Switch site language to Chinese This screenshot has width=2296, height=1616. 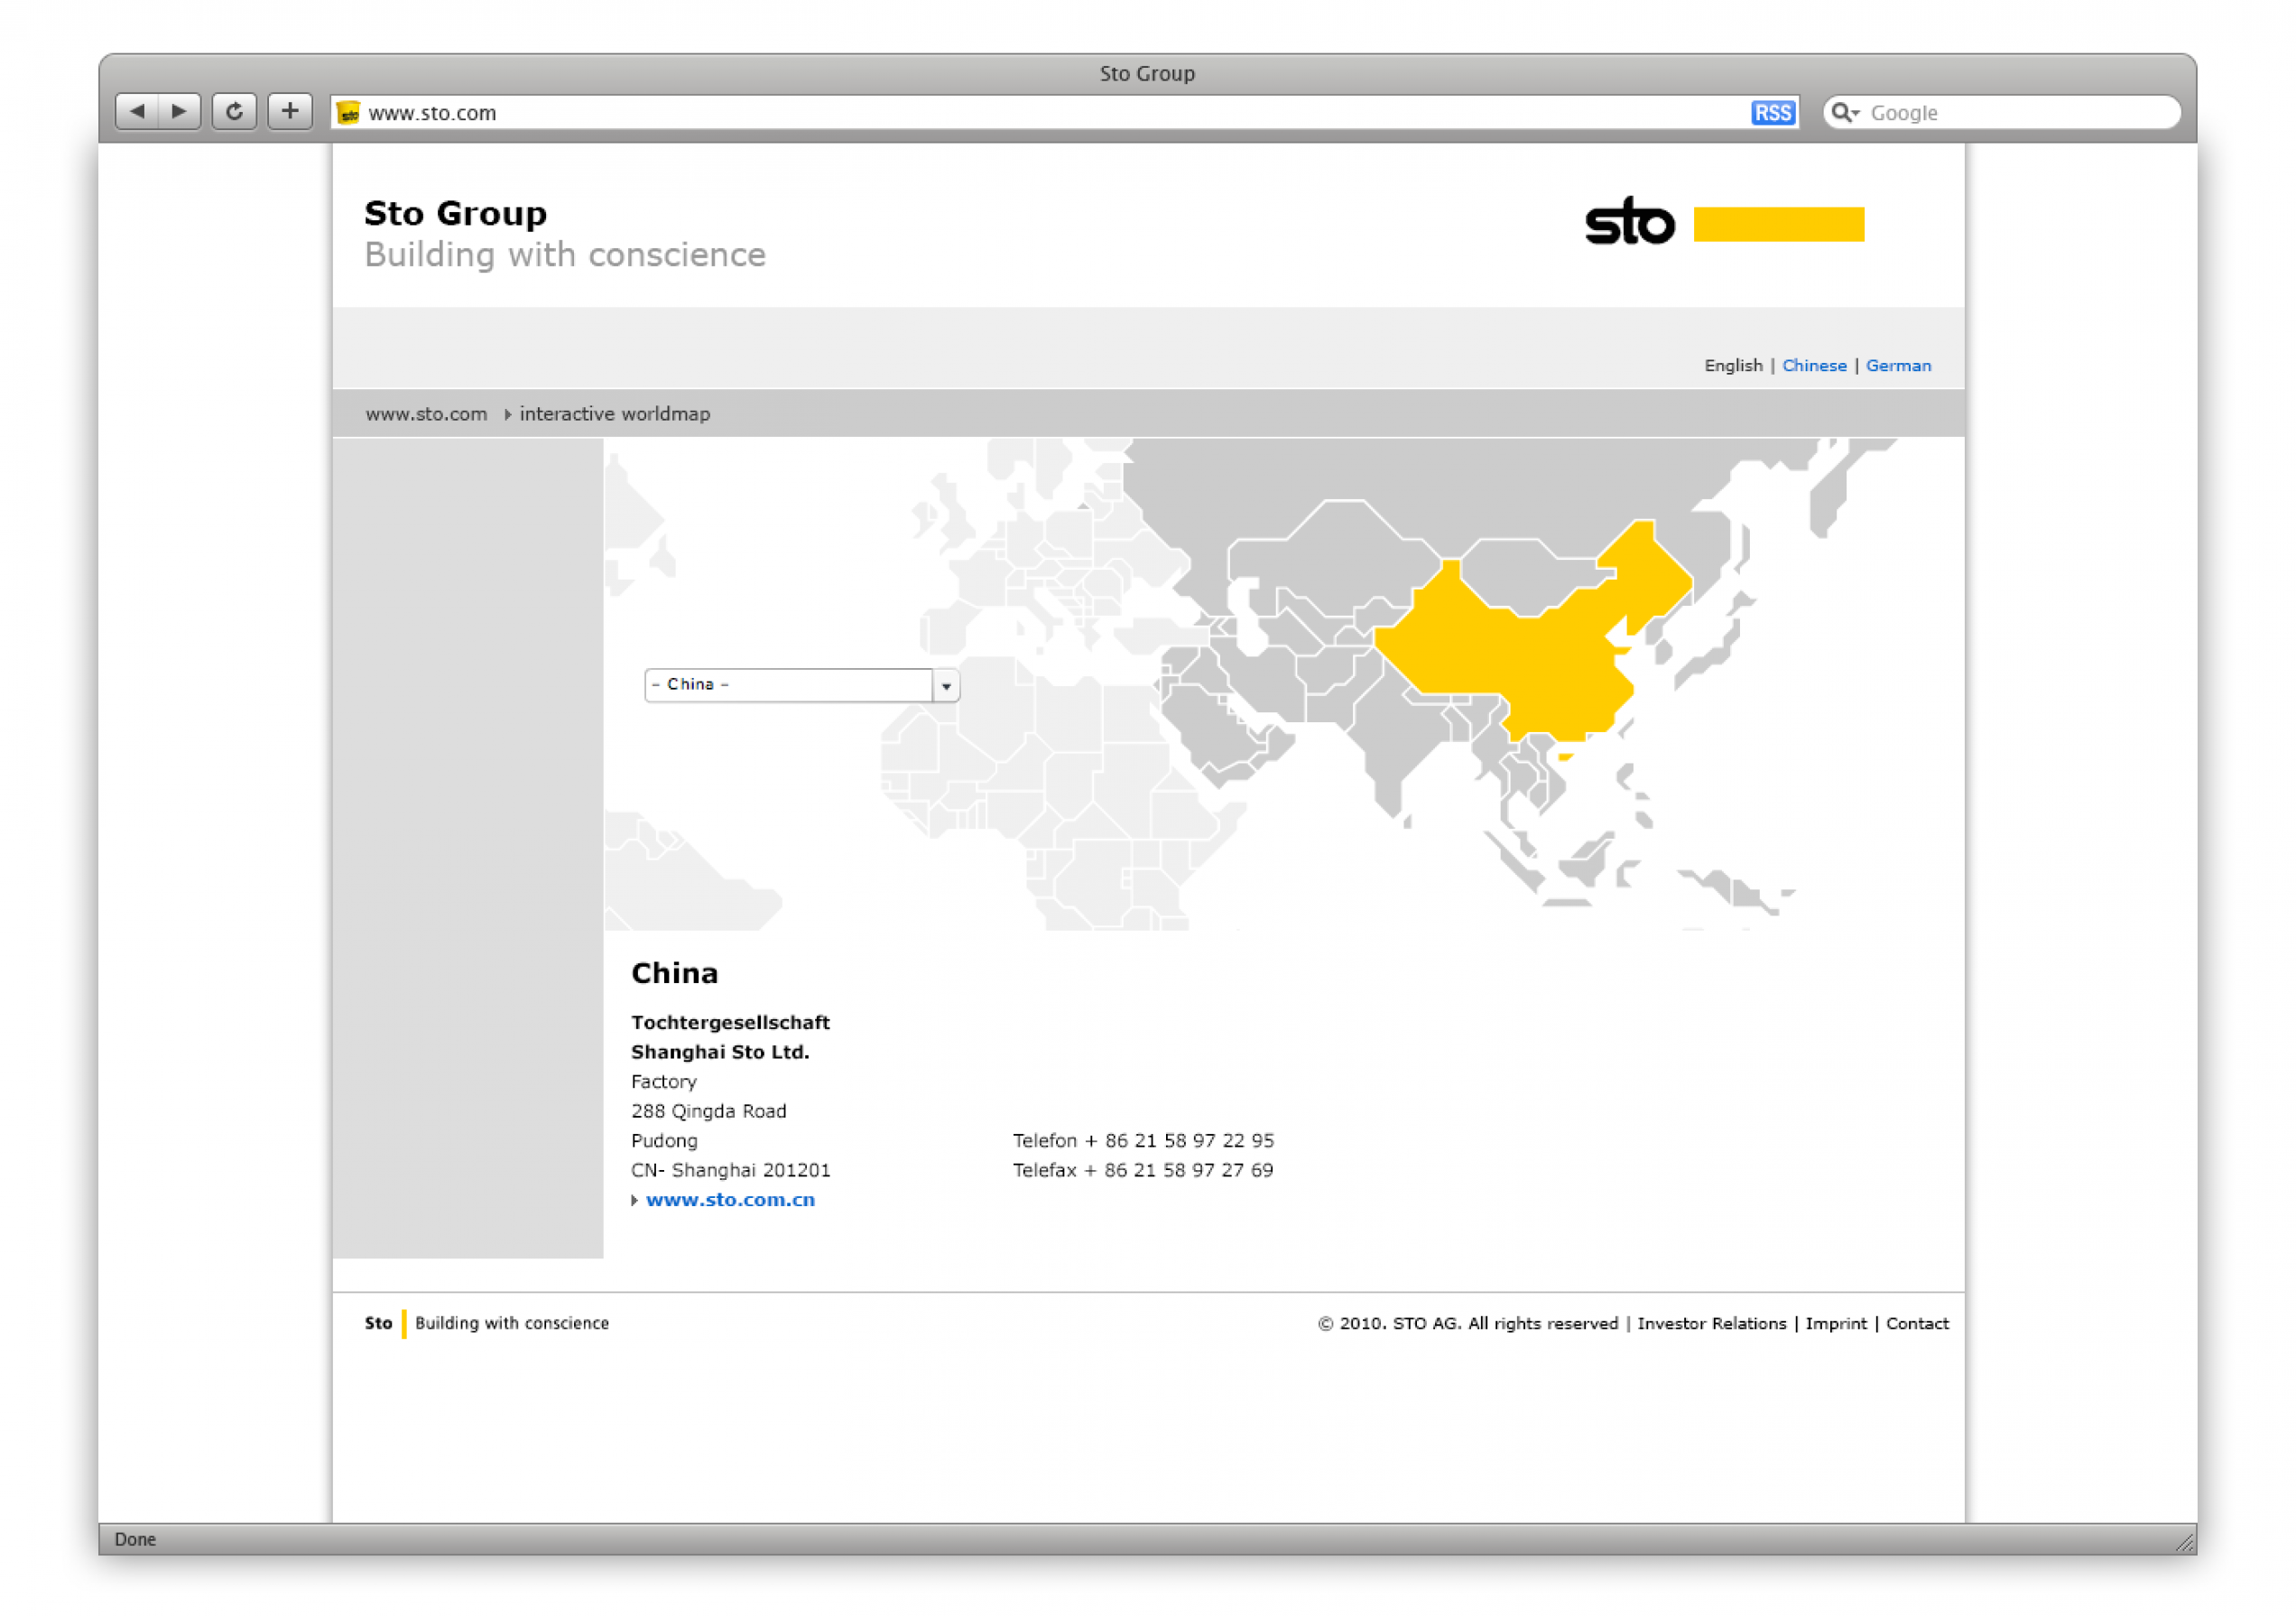(x=1814, y=365)
